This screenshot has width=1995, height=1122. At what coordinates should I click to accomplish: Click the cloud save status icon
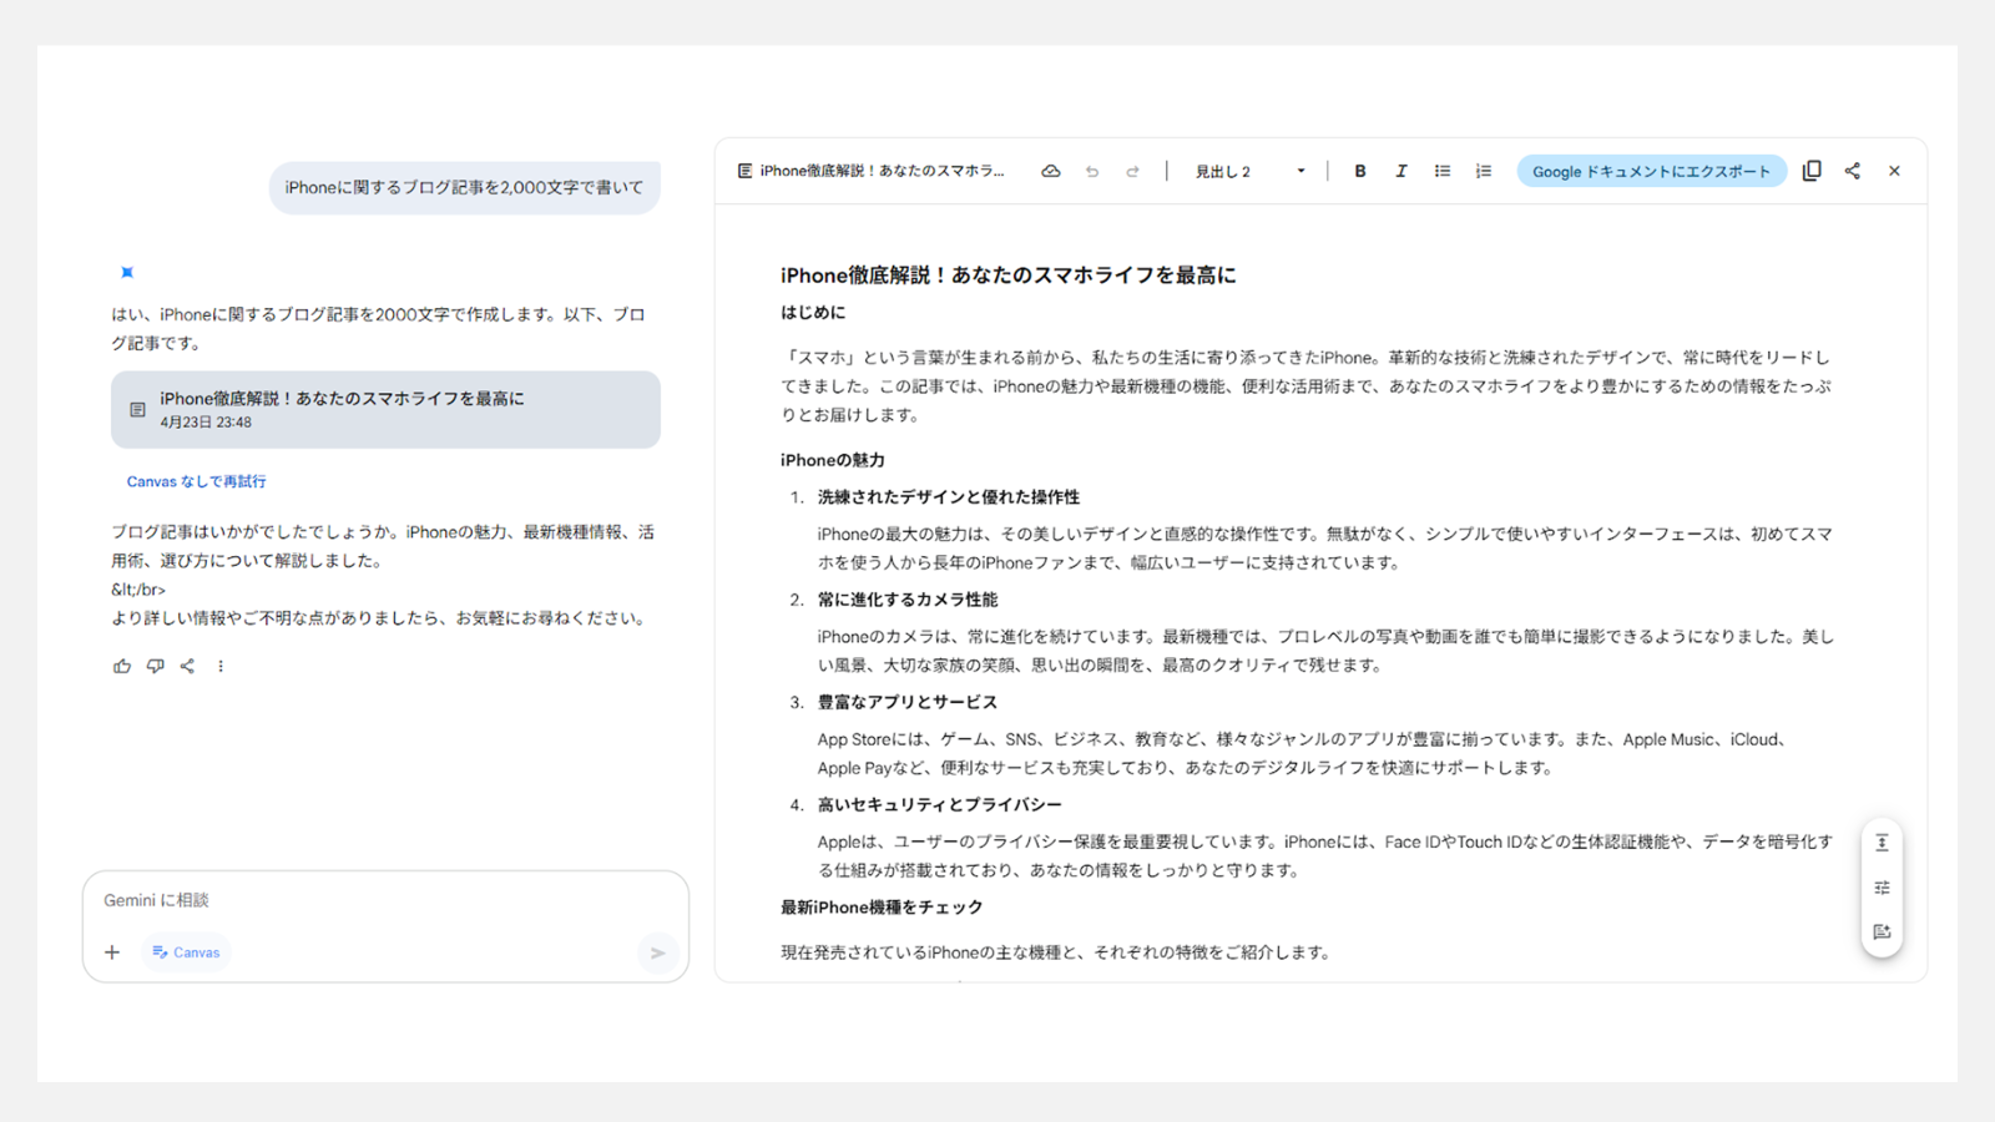[x=1050, y=171]
